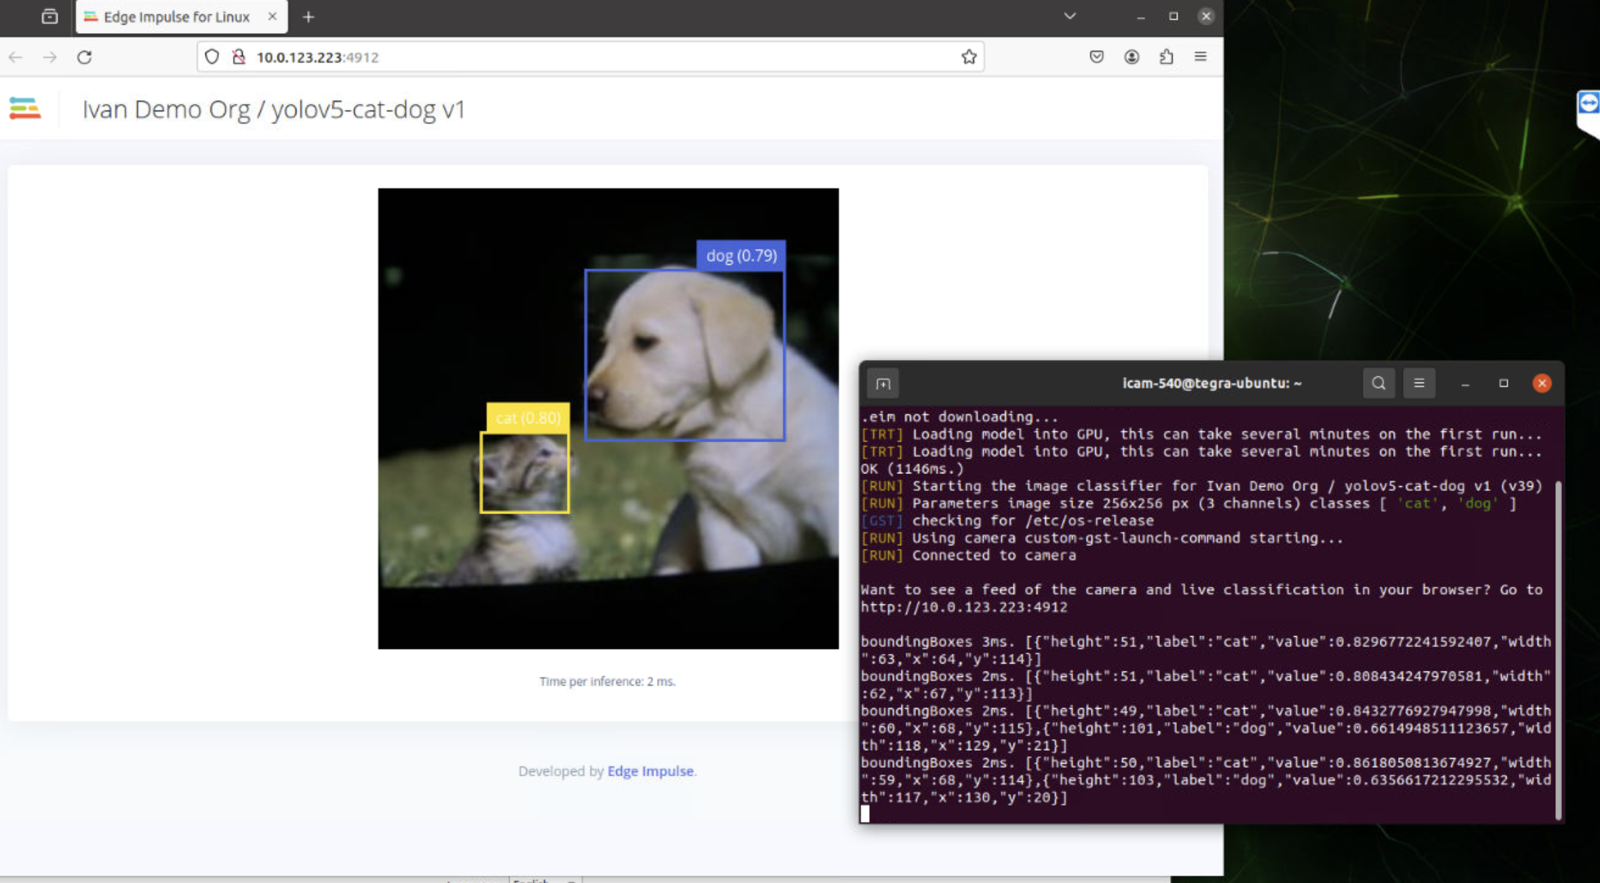Click the camera feed image
Image resolution: width=1600 pixels, height=883 pixels.
(608, 418)
